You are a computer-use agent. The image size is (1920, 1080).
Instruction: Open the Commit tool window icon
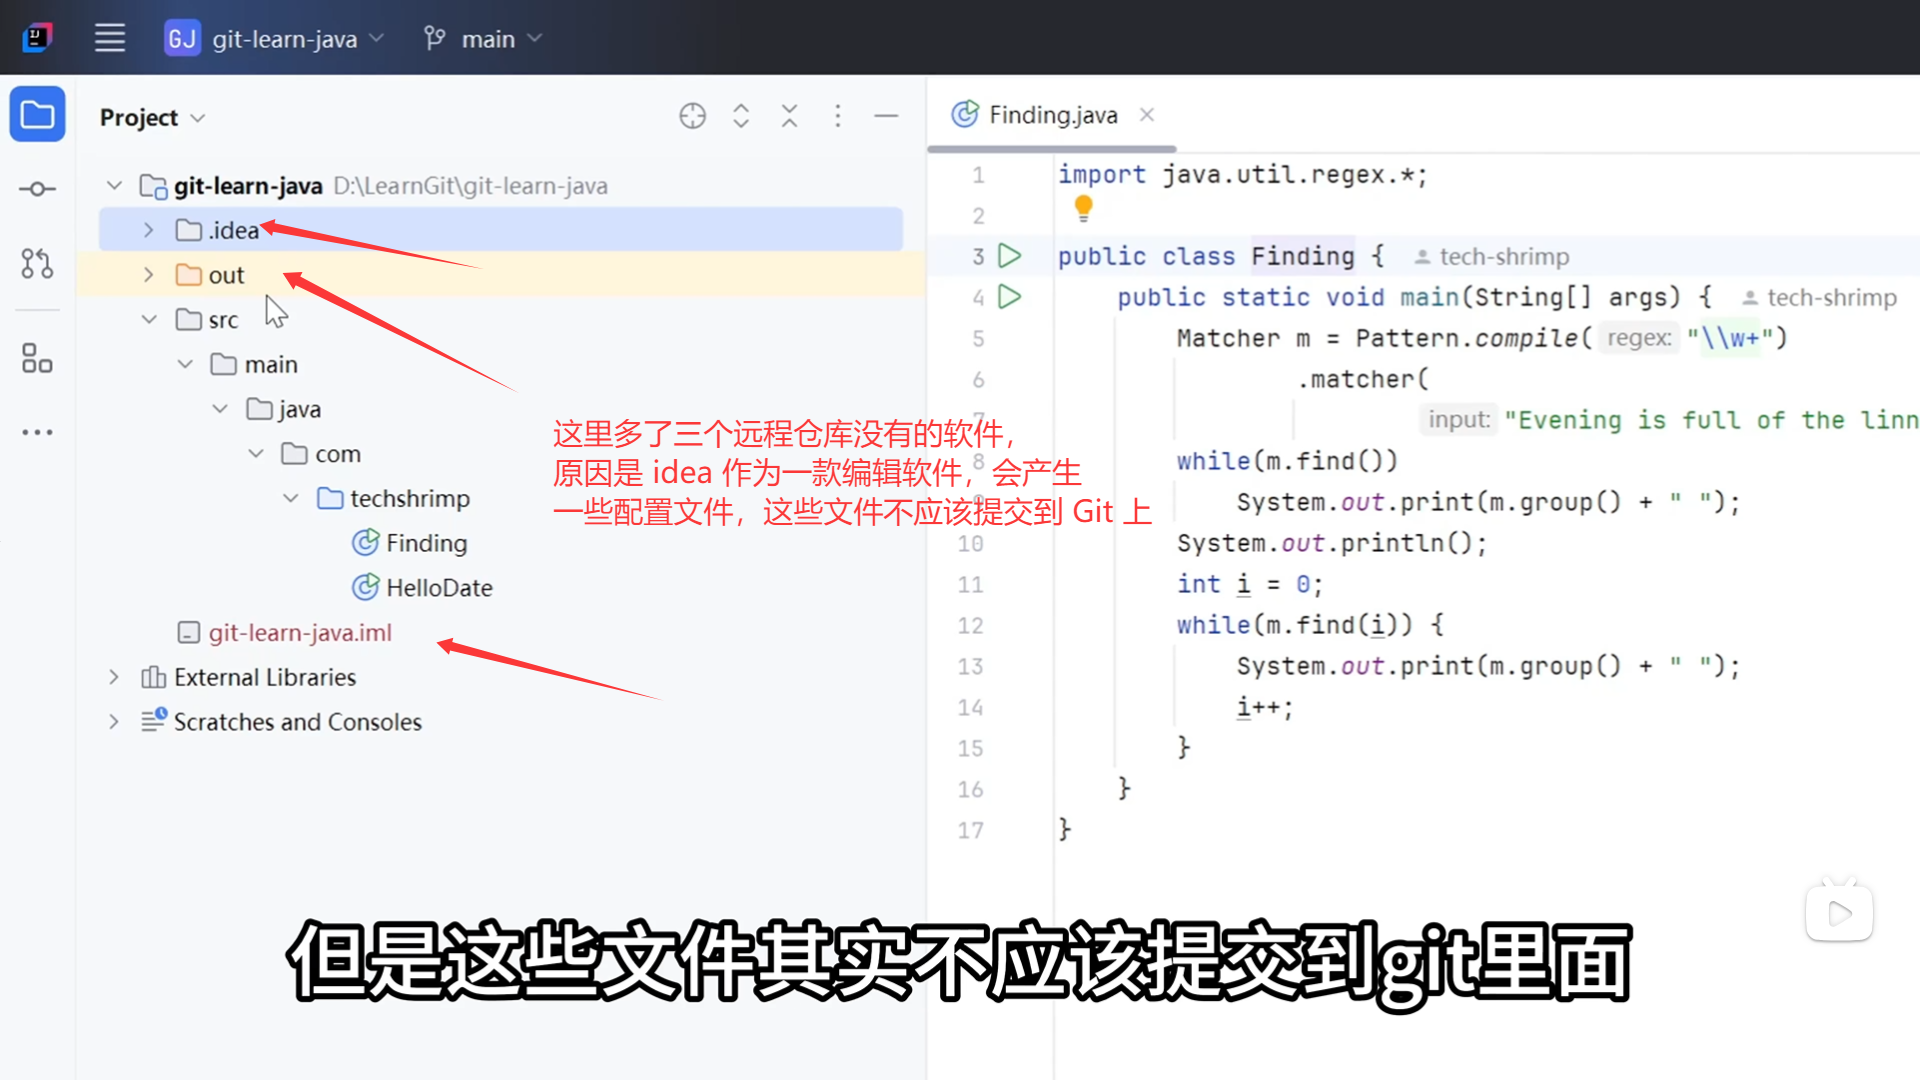pos(37,189)
